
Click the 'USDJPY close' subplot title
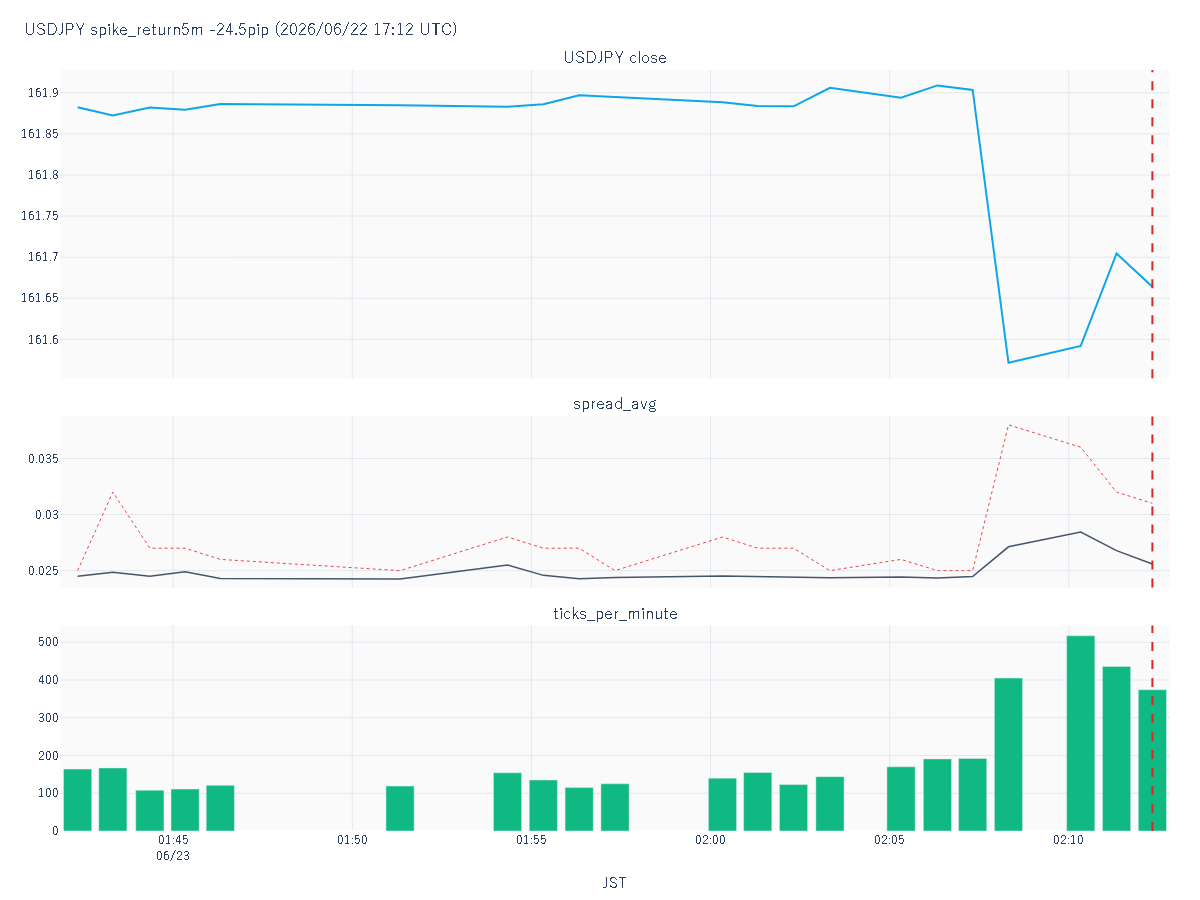coord(615,58)
